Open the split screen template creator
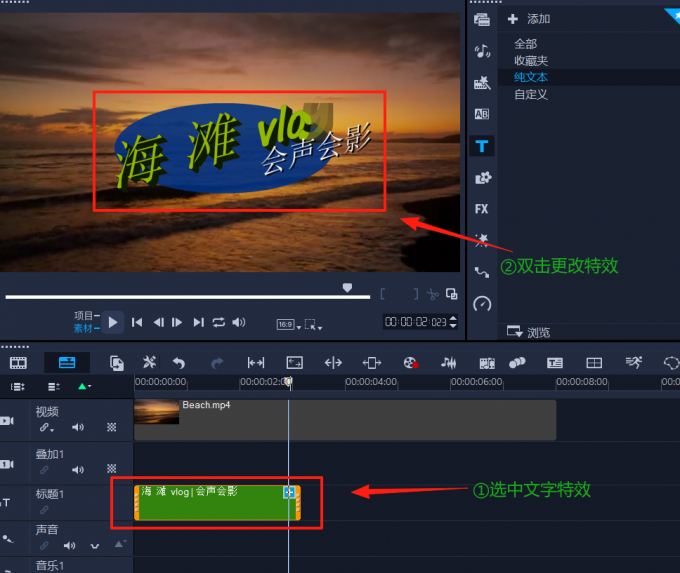The width and height of the screenshot is (680, 573). click(594, 363)
